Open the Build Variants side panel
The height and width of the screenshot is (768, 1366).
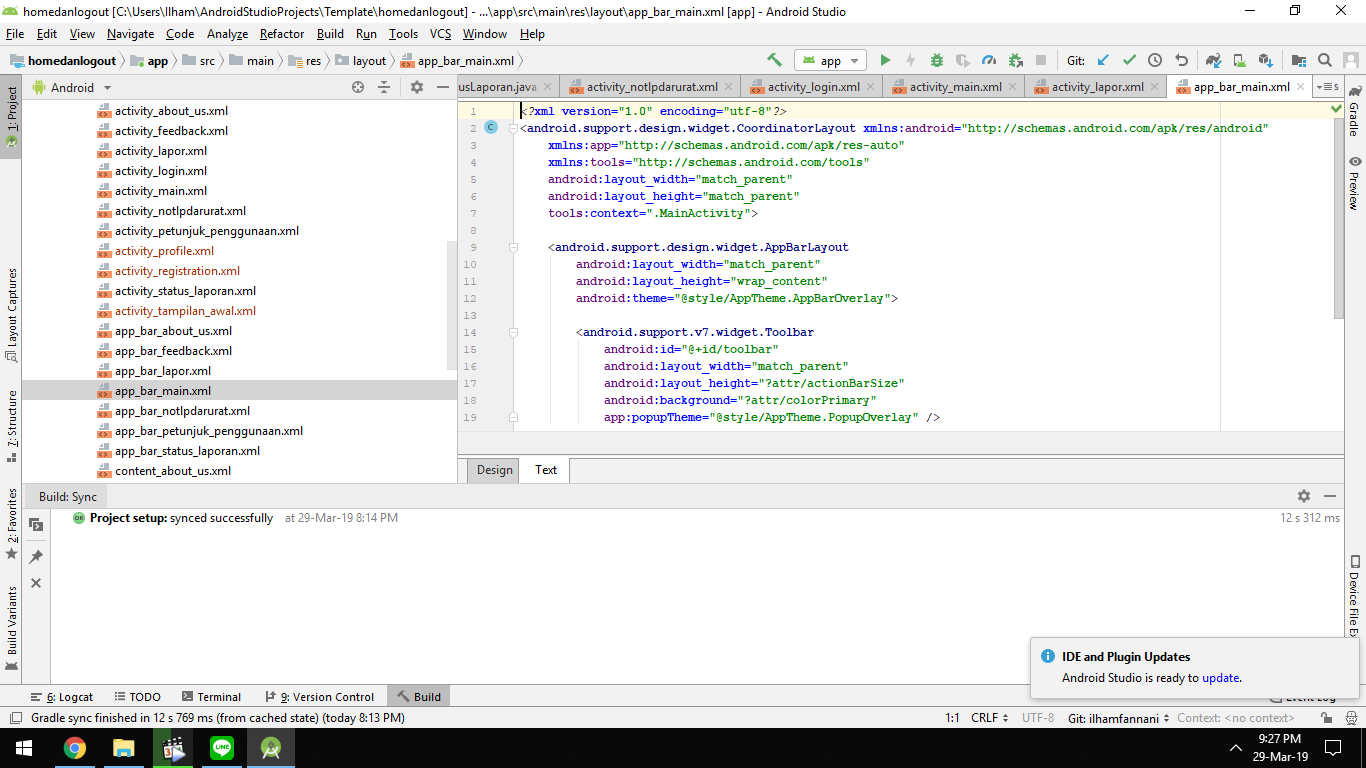[x=12, y=628]
